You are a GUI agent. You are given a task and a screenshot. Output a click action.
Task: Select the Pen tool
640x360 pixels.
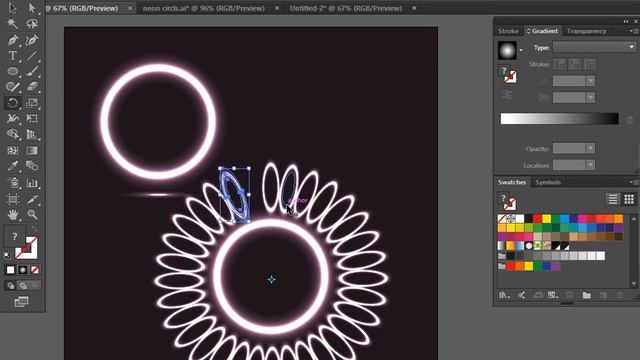[x=13, y=40]
